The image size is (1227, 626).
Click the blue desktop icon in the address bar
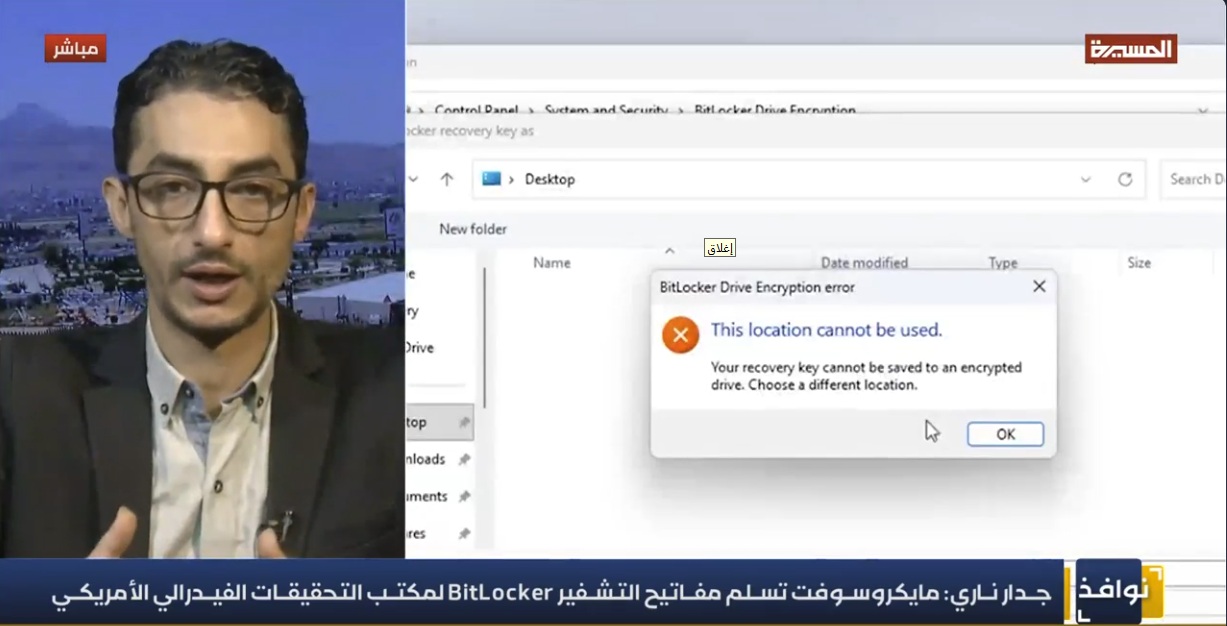(491, 179)
